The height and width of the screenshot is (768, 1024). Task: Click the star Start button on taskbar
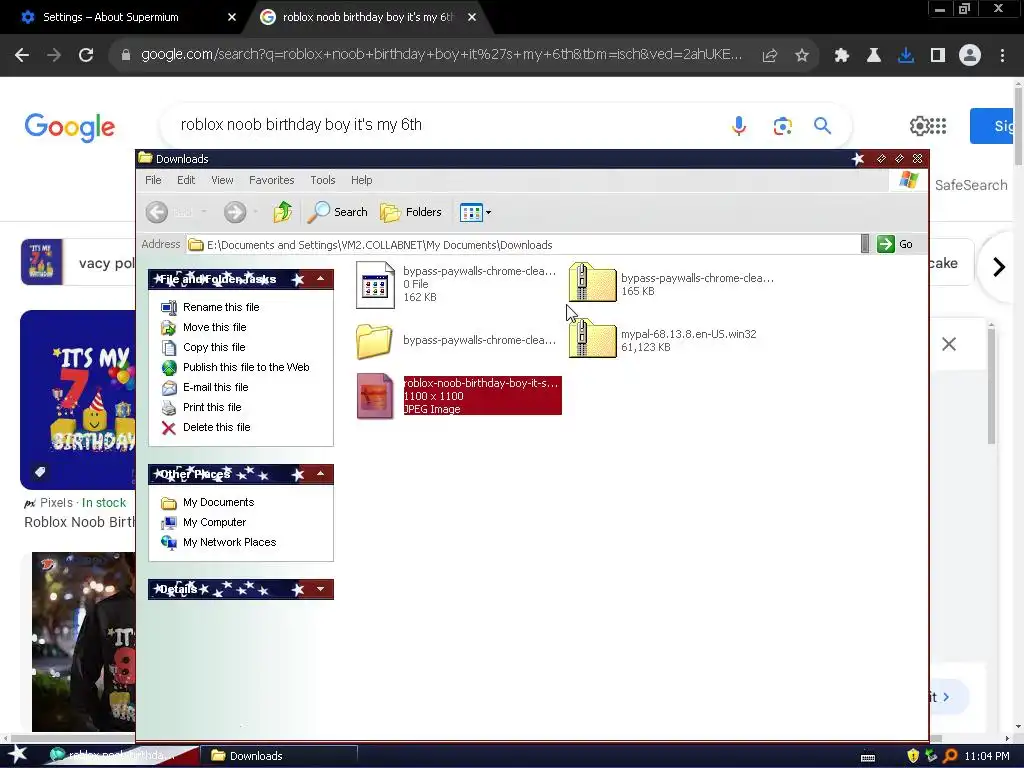18,755
